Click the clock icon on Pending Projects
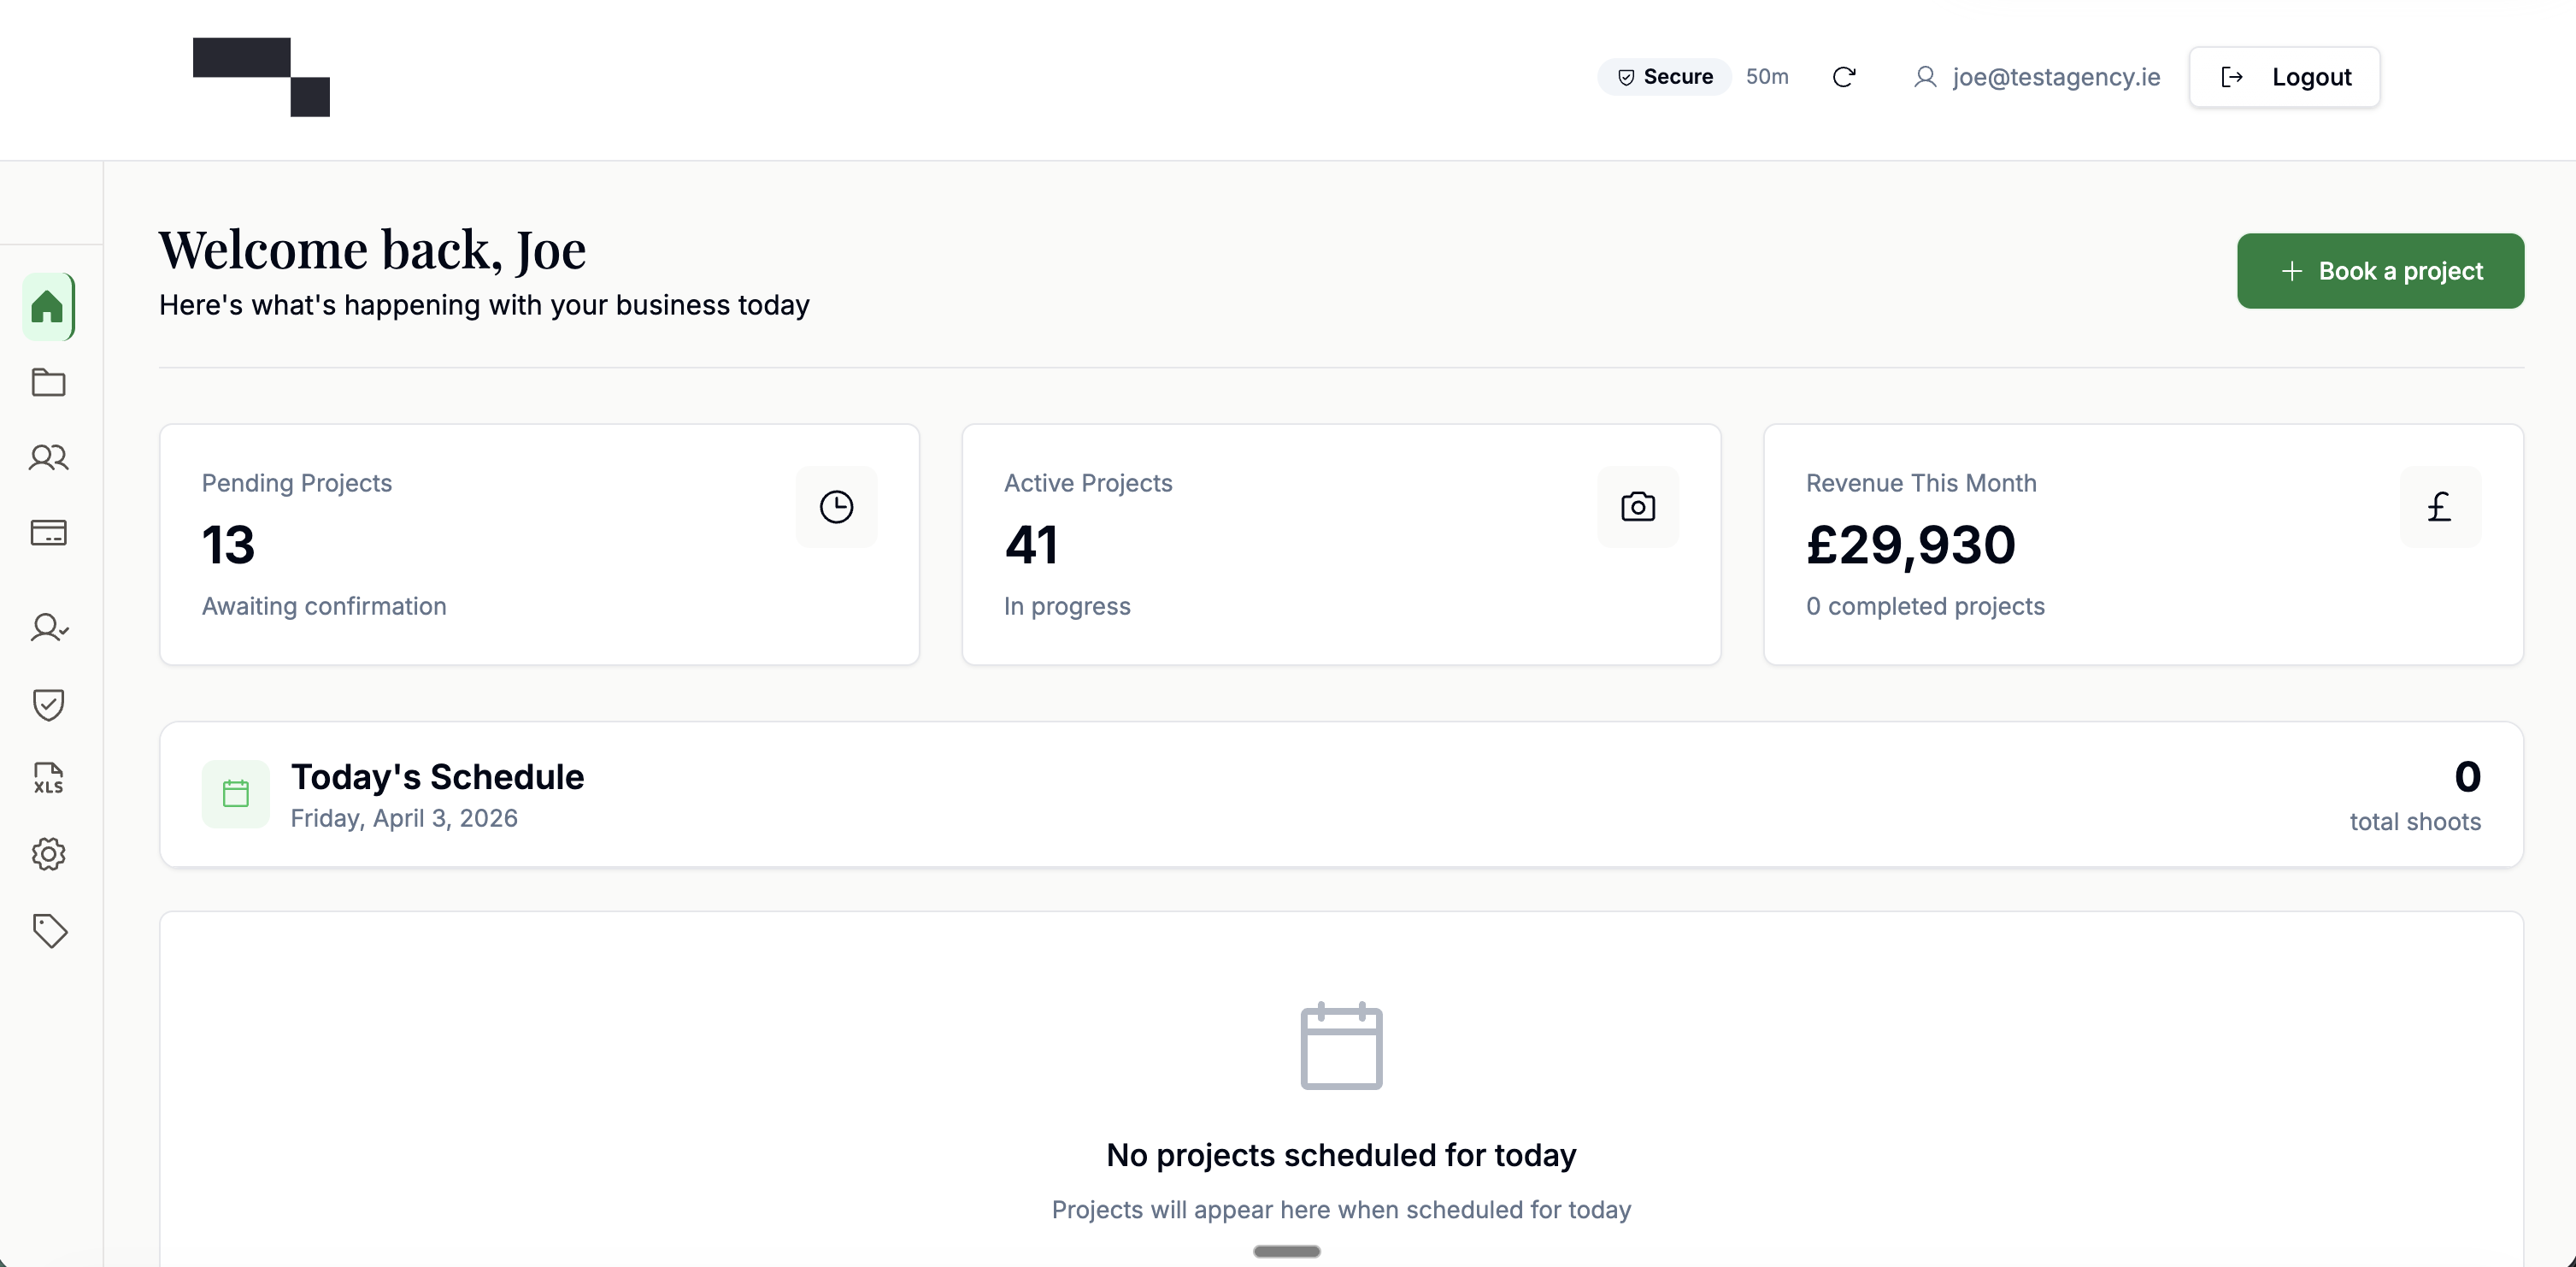2576x1267 pixels. click(836, 507)
